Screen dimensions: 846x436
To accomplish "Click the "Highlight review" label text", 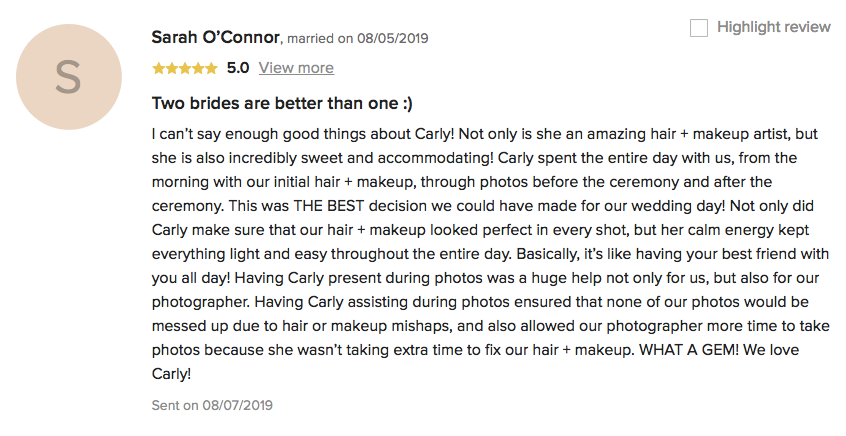I will click(x=773, y=27).
